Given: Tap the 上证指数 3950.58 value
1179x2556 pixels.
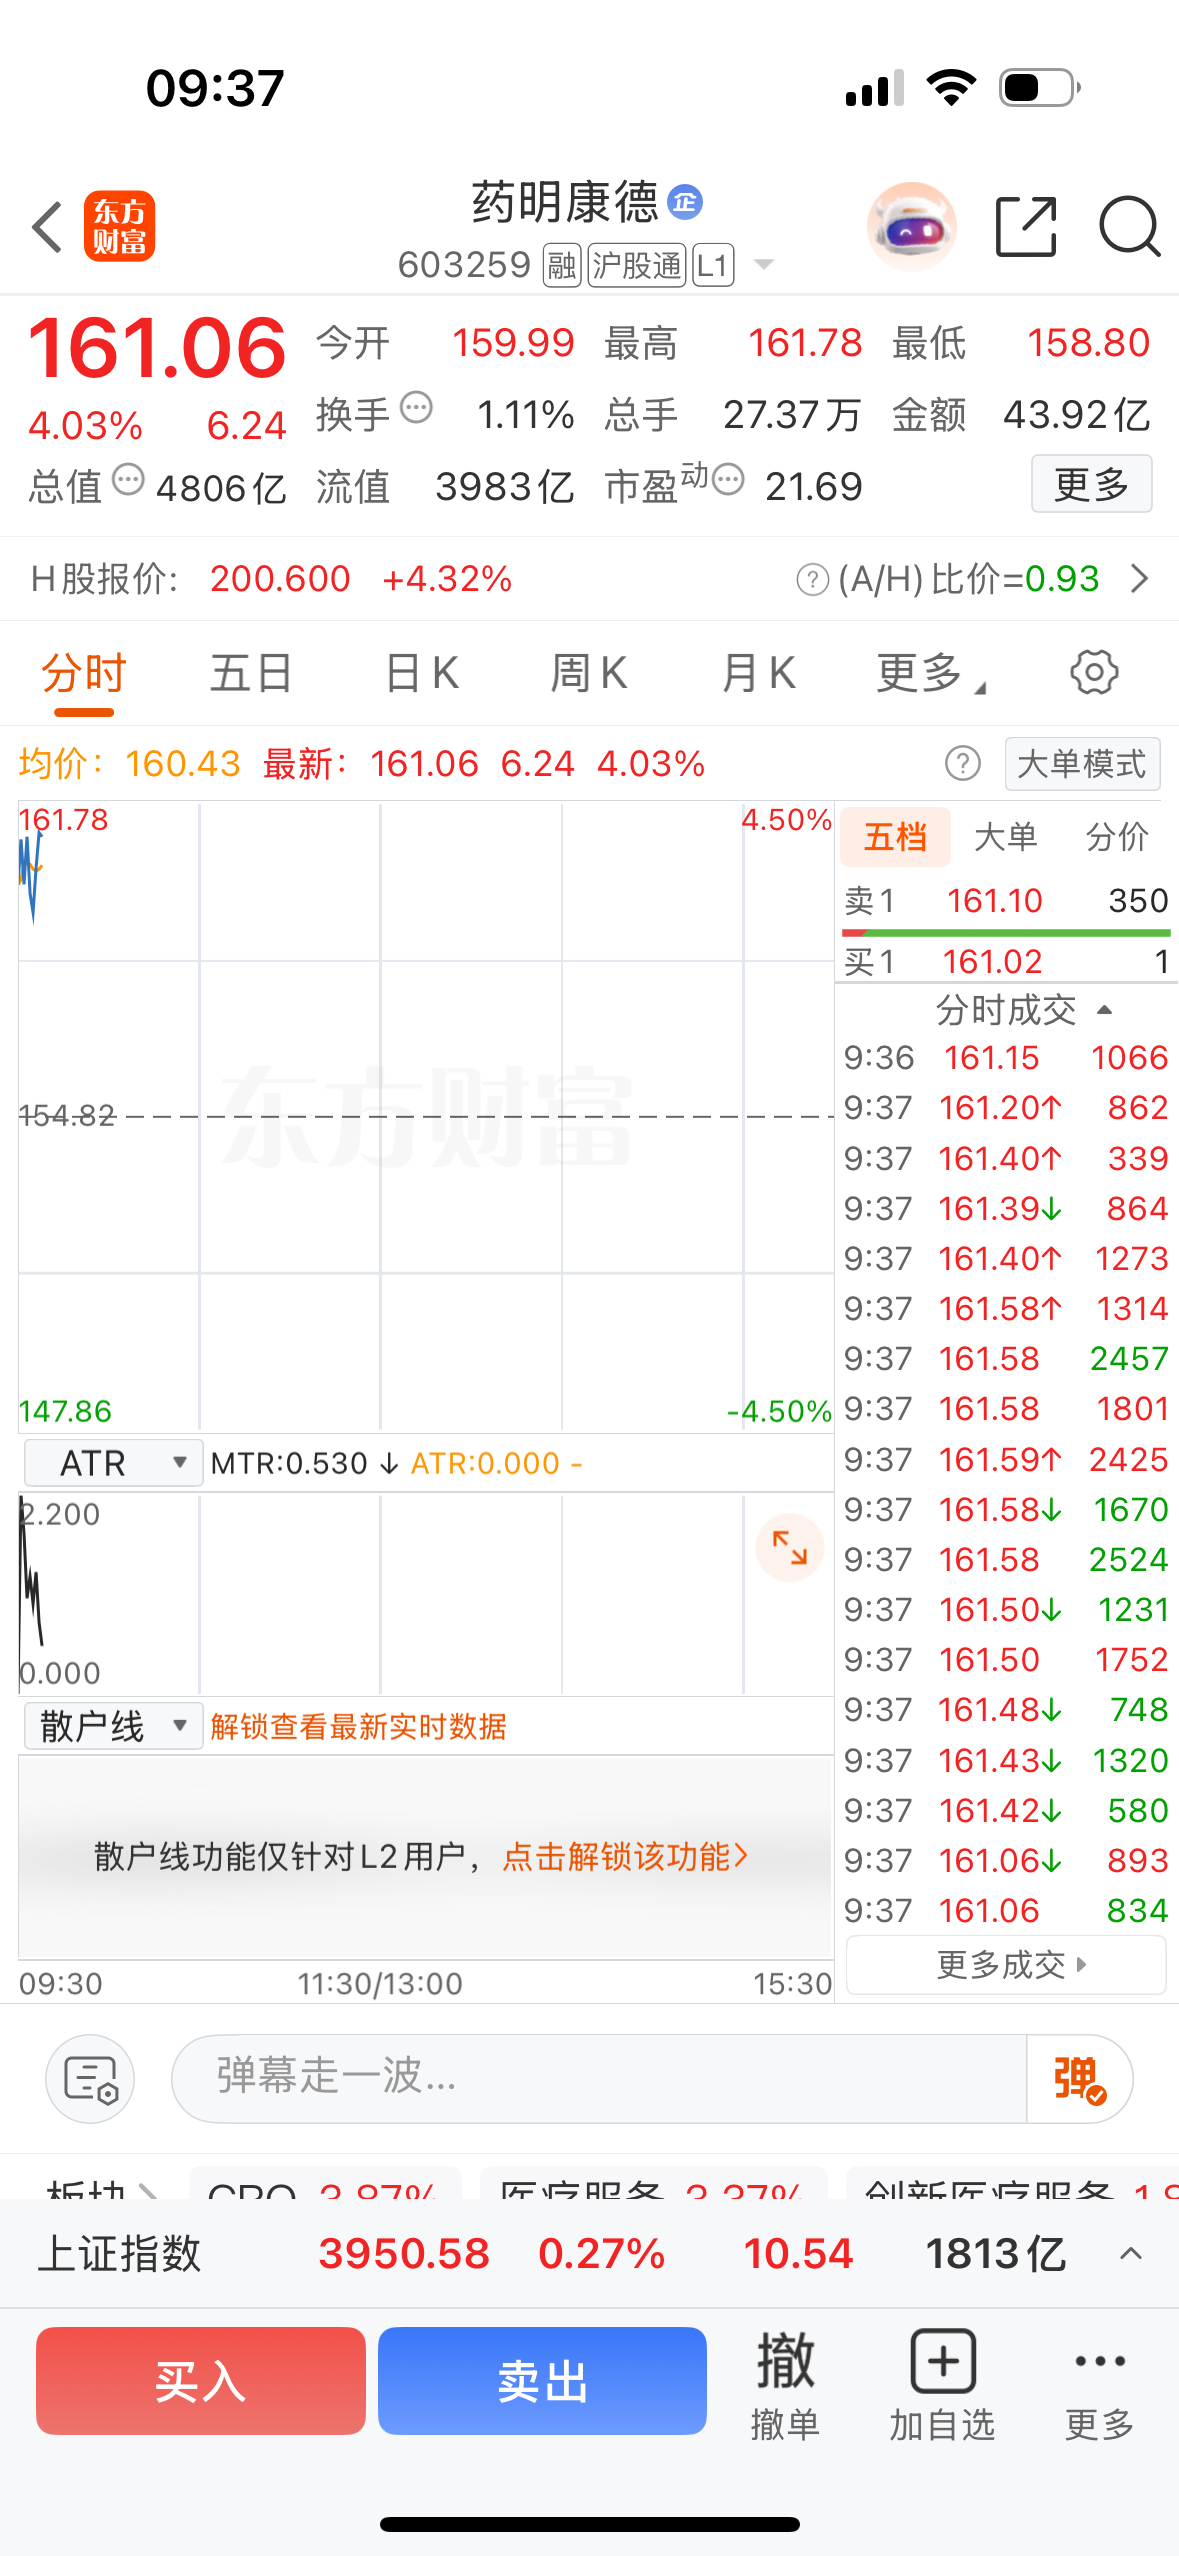Looking at the screenshot, I should (x=404, y=2254).
